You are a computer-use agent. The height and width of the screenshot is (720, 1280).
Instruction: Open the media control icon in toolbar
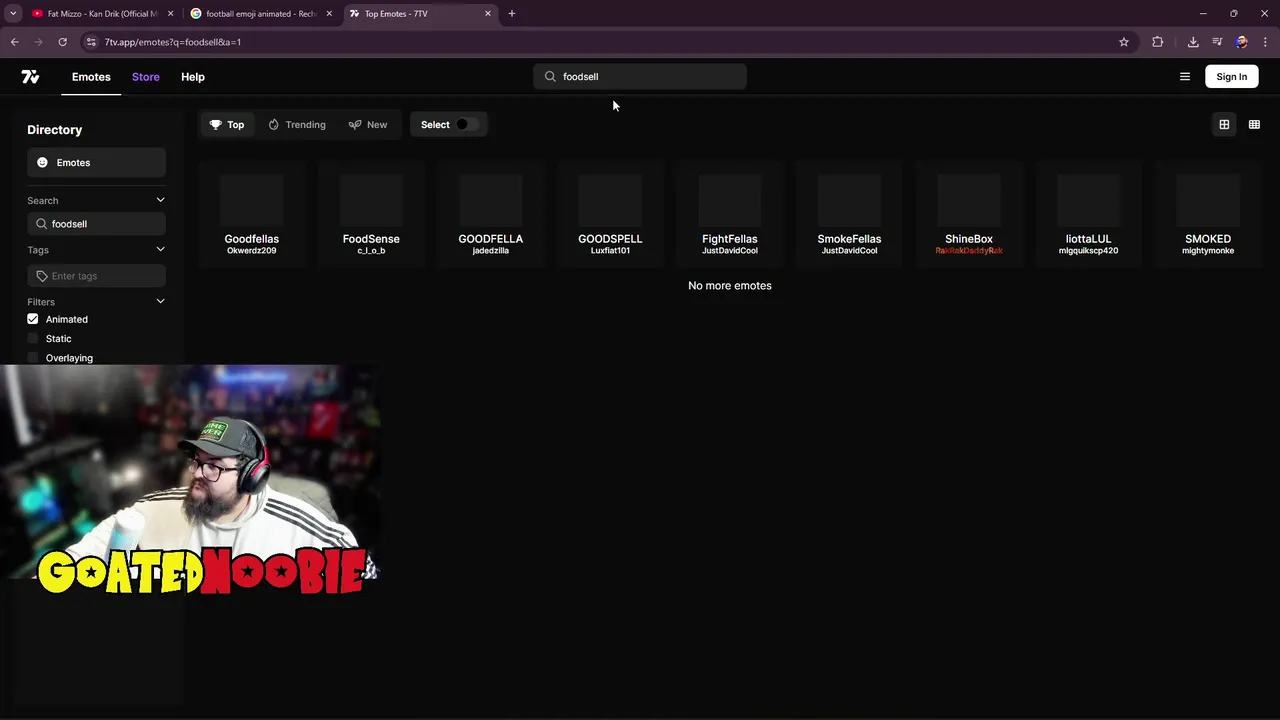pyautogui.click(x=1217, y=42)
